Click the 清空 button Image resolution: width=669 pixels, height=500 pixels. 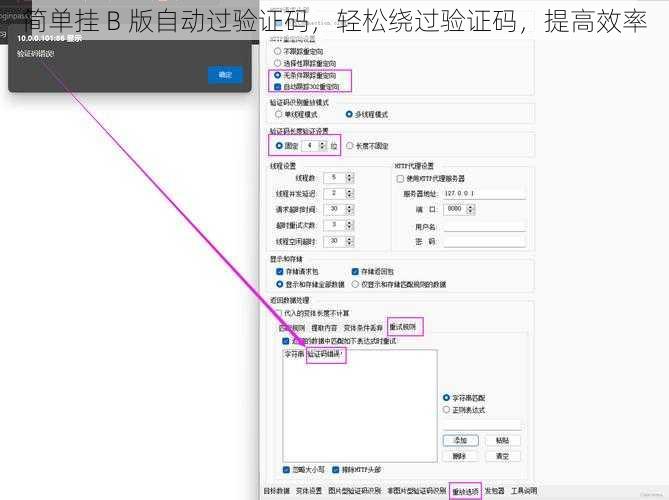point(503,456)
